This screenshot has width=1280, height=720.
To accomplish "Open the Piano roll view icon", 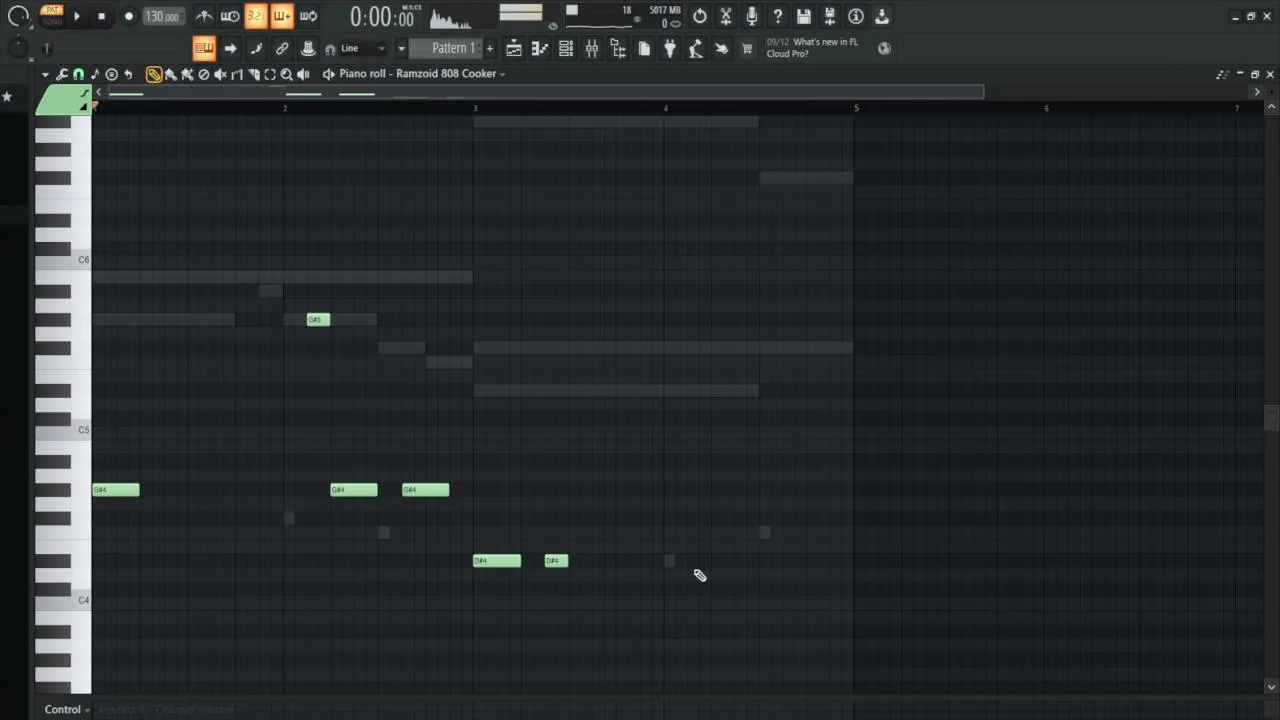I will tap(540, 48).
